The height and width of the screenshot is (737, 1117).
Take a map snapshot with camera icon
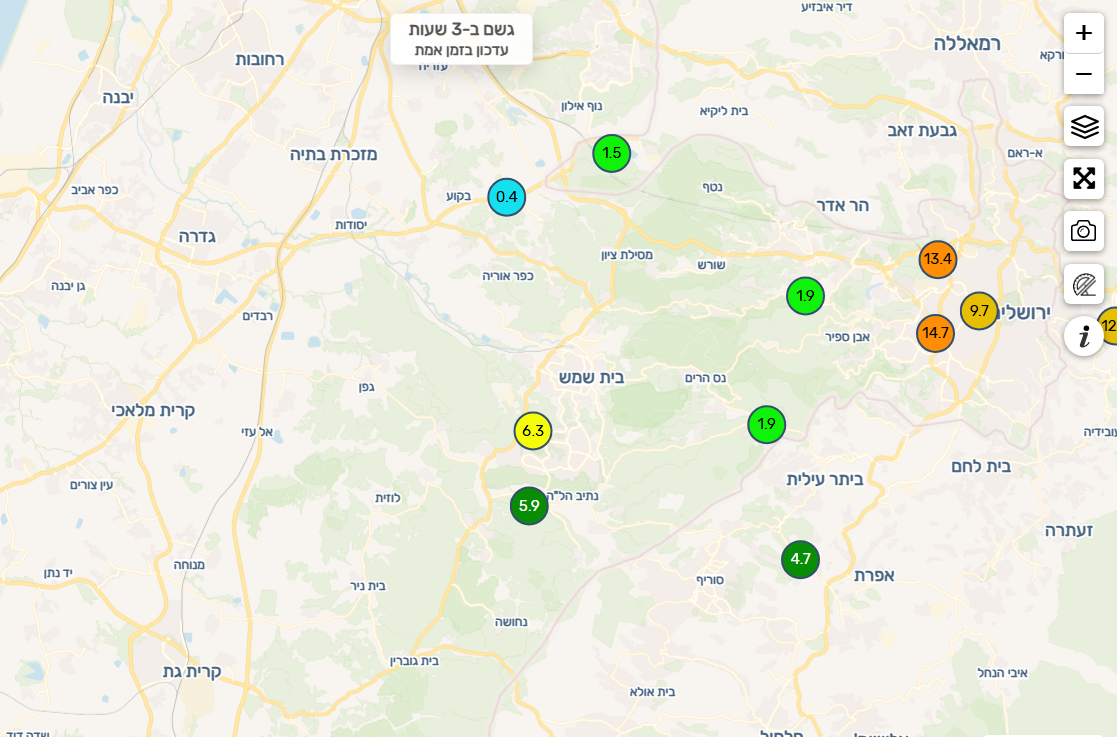click(1084, 231)
